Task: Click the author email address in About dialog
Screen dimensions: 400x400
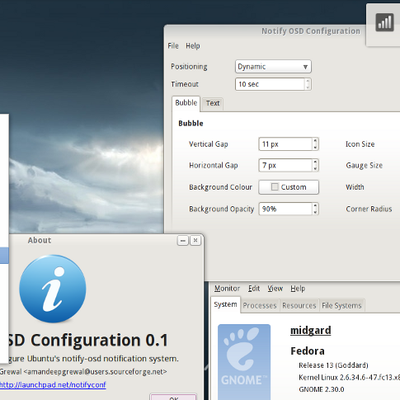Action: click(x=95, y=372)
